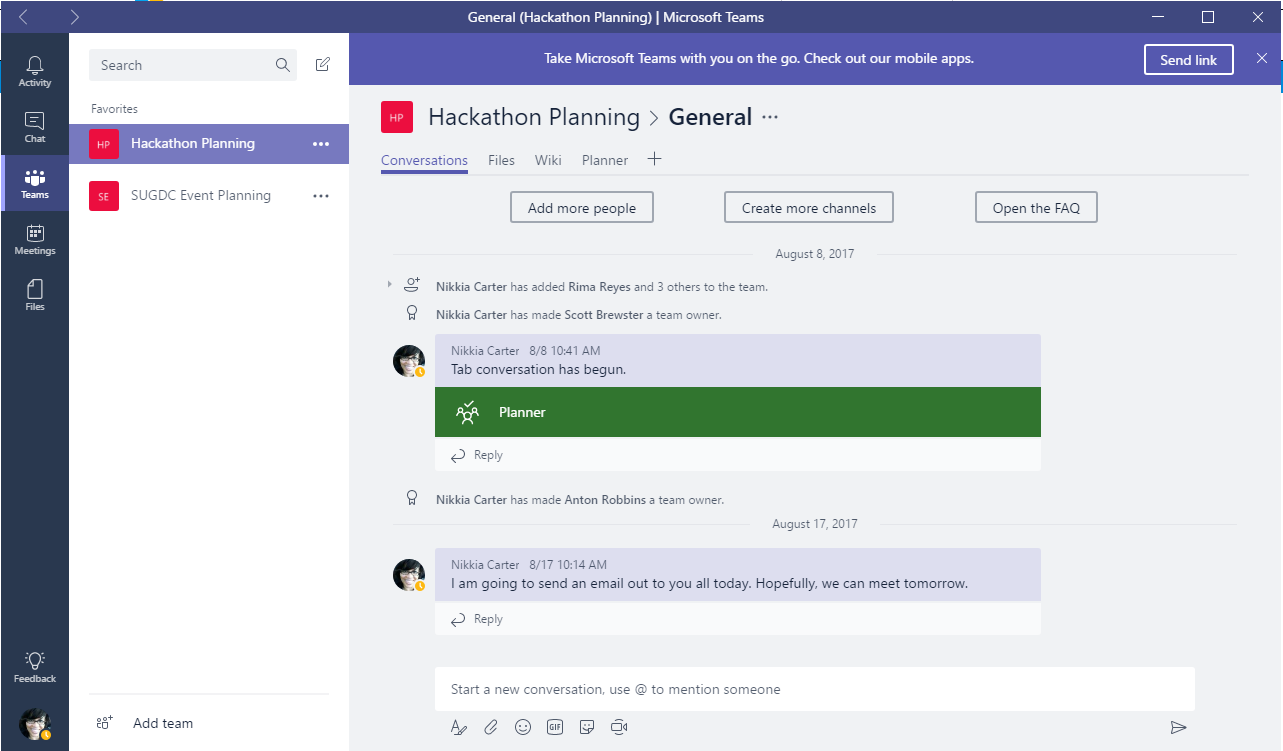
Task: Start a new chat with the compose icon
Action: [x=322, y=65]
